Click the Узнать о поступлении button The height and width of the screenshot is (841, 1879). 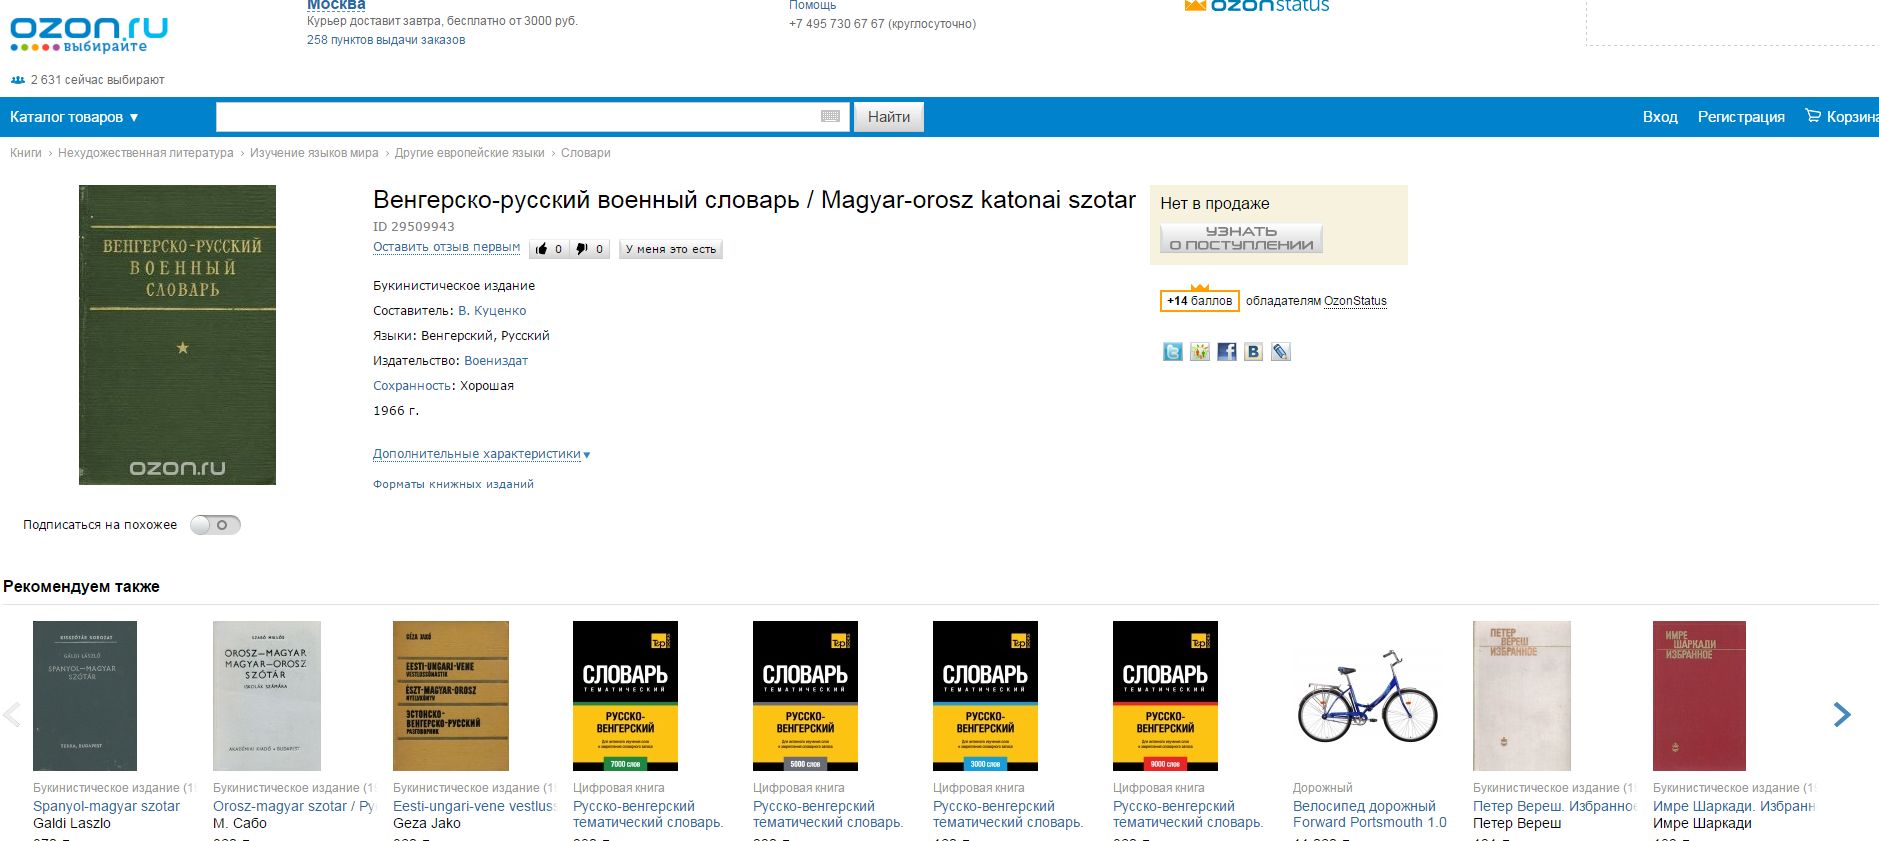[x=1241, y=238]
